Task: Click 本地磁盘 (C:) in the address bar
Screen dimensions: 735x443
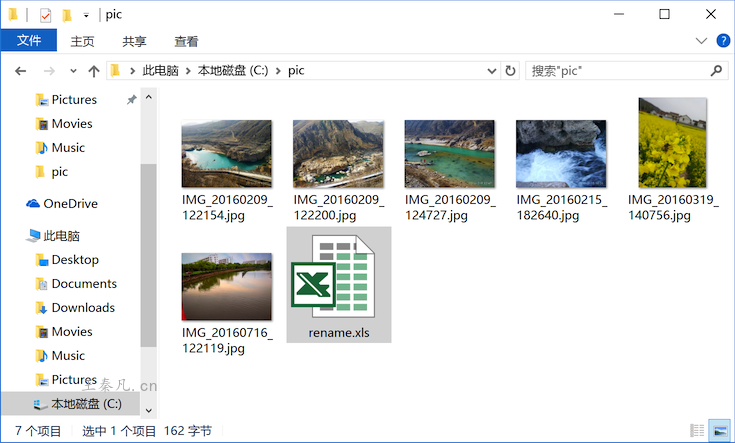Action: tap(233, 71)
